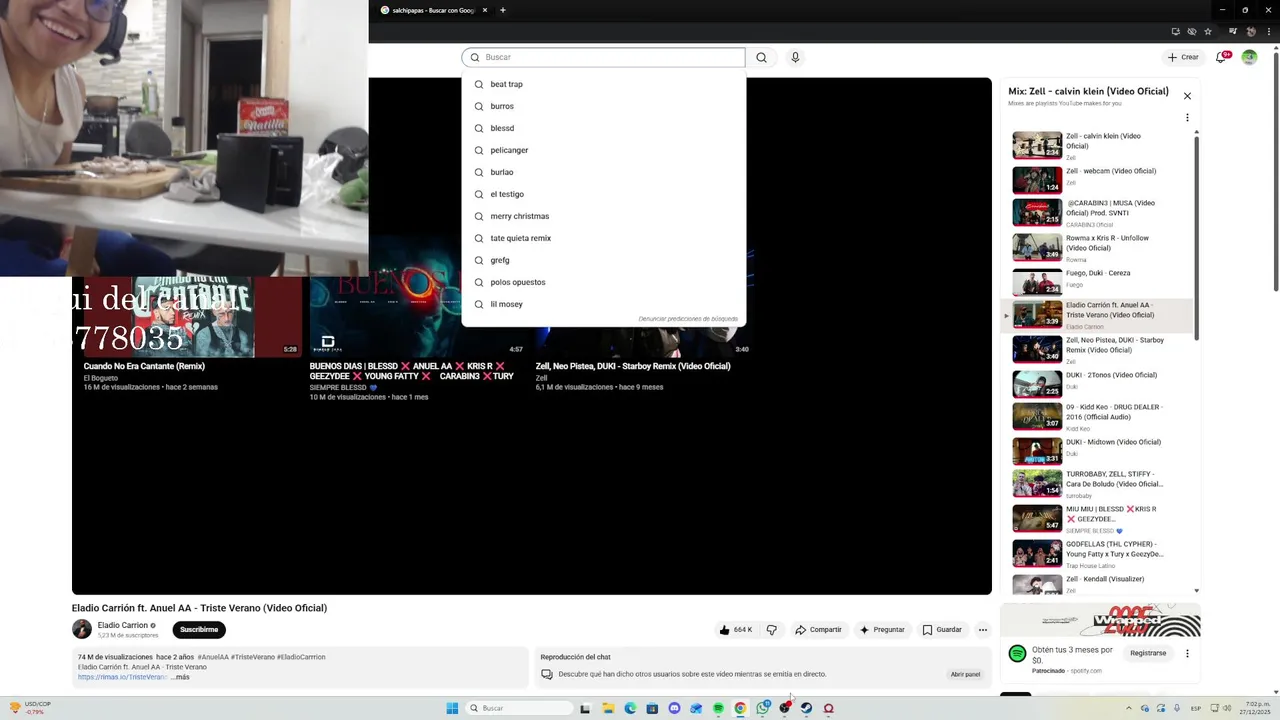Open Windows Start menu
Screen dimensions: 1280x720
(452, 708)
